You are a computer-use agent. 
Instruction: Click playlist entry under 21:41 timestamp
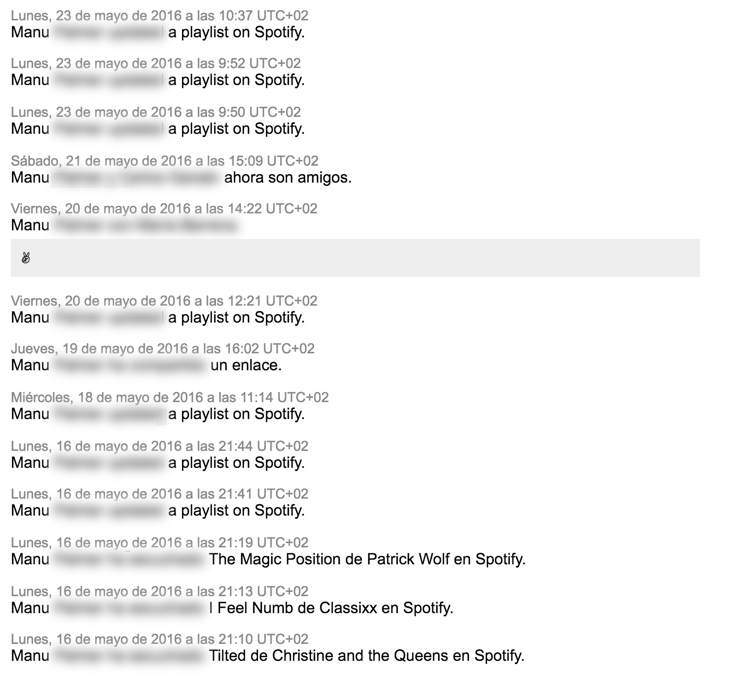pyautogui.click(x=158, y=510)
